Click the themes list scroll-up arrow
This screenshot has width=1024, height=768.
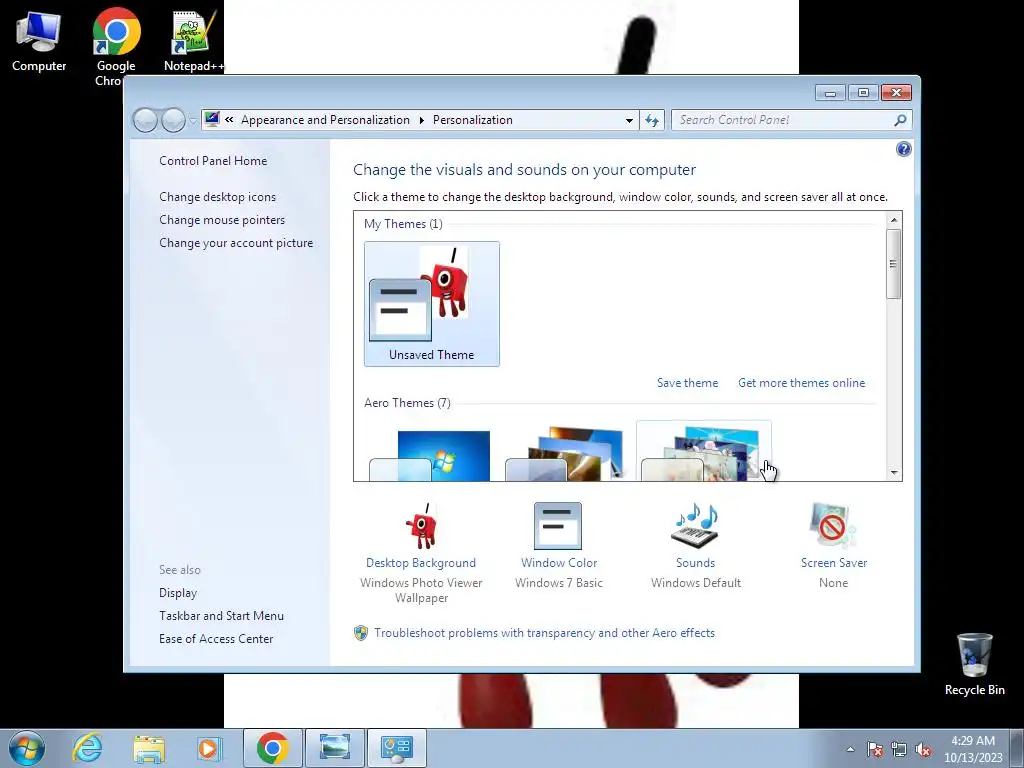pyautogui.click(x=894, y=220)
